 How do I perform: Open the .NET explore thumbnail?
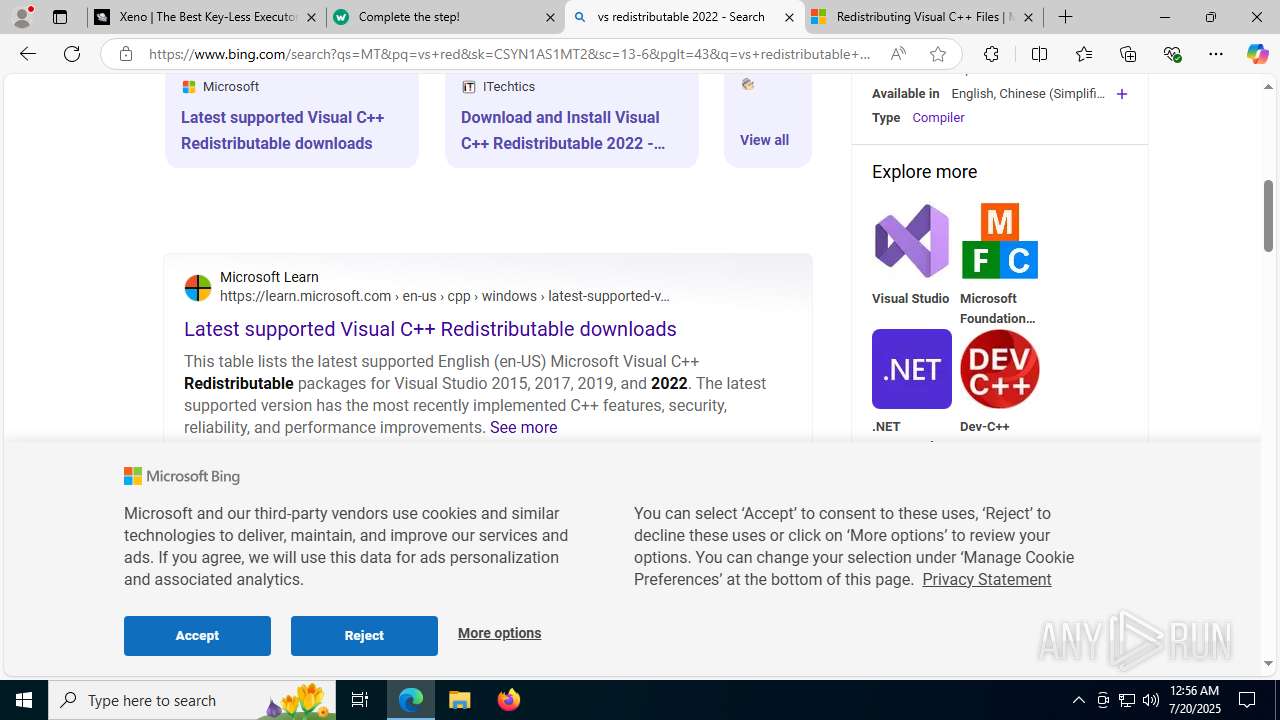pyautogui.click(x=911, y=369)
